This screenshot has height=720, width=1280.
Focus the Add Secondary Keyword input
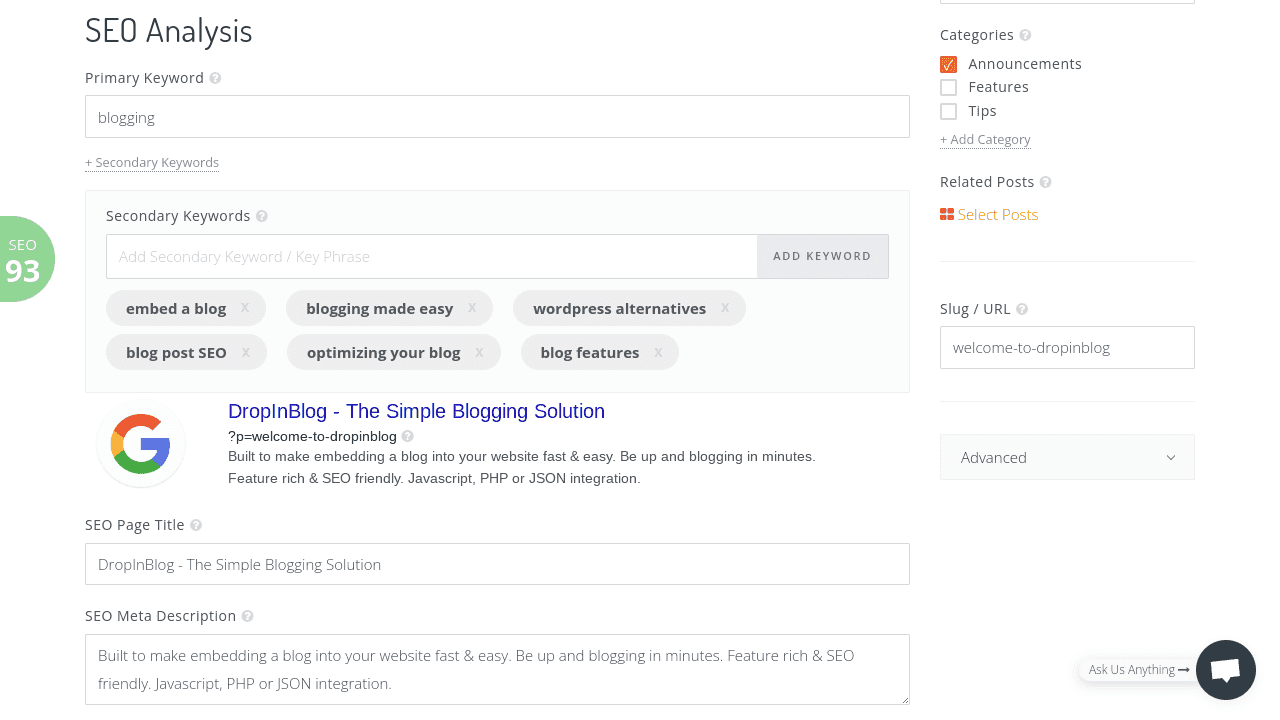tap(432, 256)
